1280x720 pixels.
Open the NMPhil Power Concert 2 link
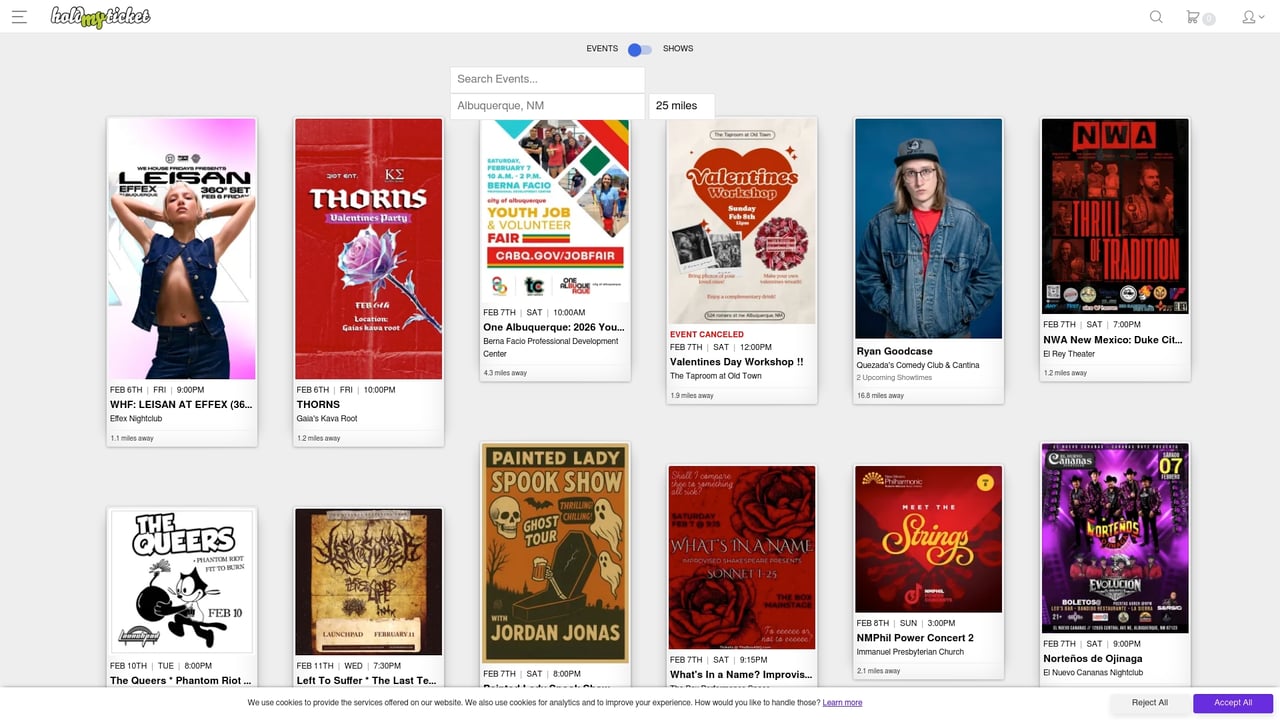[x=915, y=638]
